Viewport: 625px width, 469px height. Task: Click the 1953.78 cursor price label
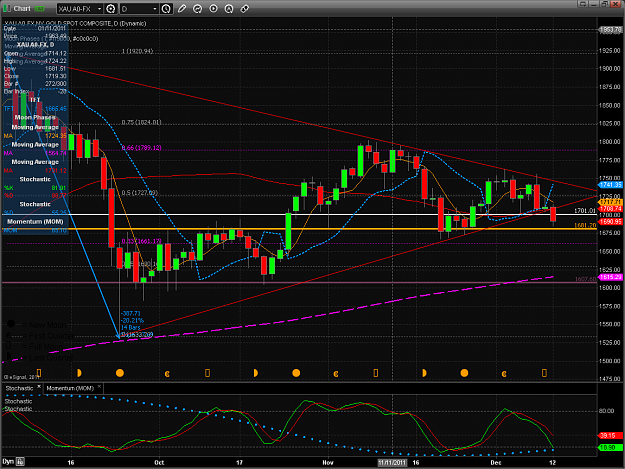point(610,30)
